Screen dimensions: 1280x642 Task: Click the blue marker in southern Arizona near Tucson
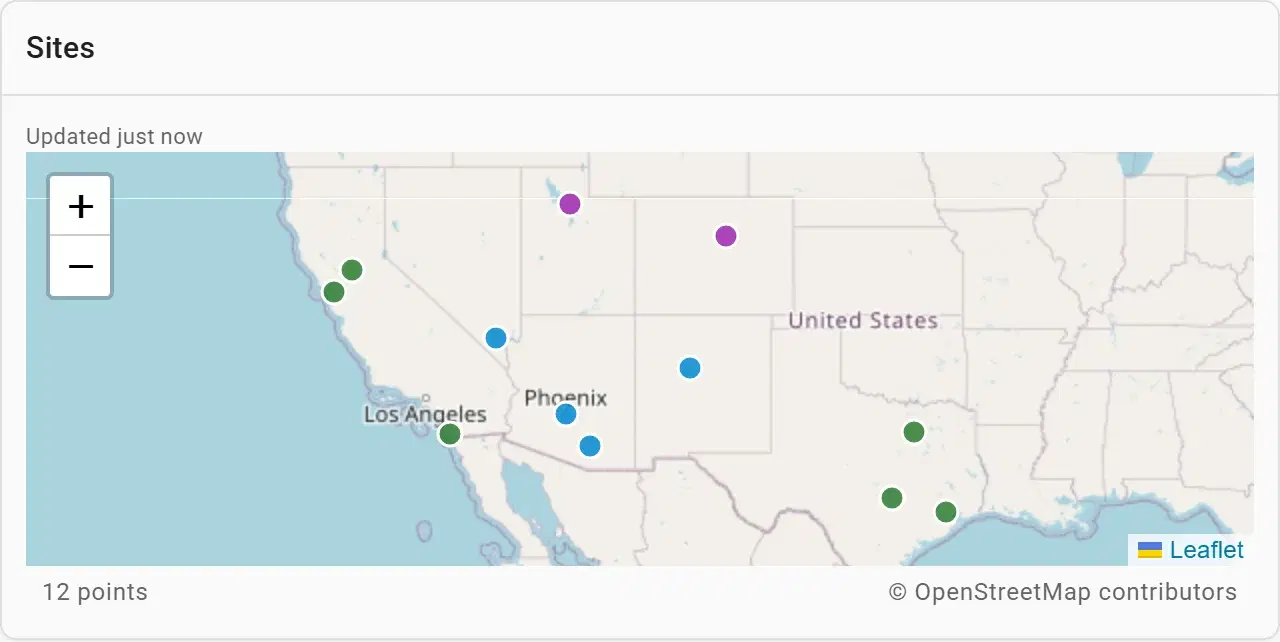[x=590, y=446]
